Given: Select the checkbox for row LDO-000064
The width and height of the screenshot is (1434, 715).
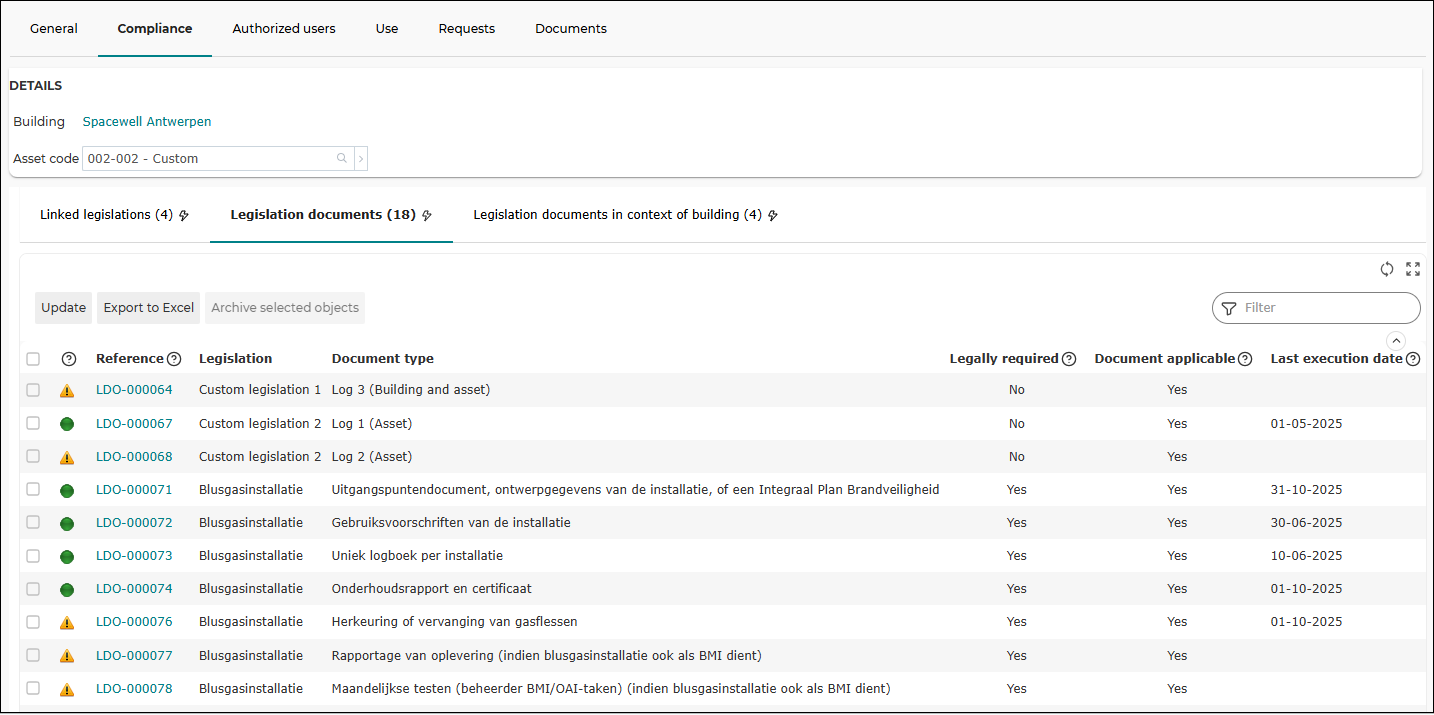Looking at the screenshot, I should pyautogui.click(x=33, y=390).
